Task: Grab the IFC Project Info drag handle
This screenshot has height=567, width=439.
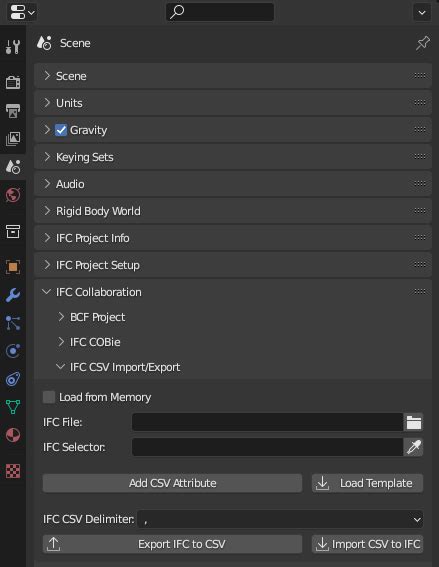Action: (419, 238)
